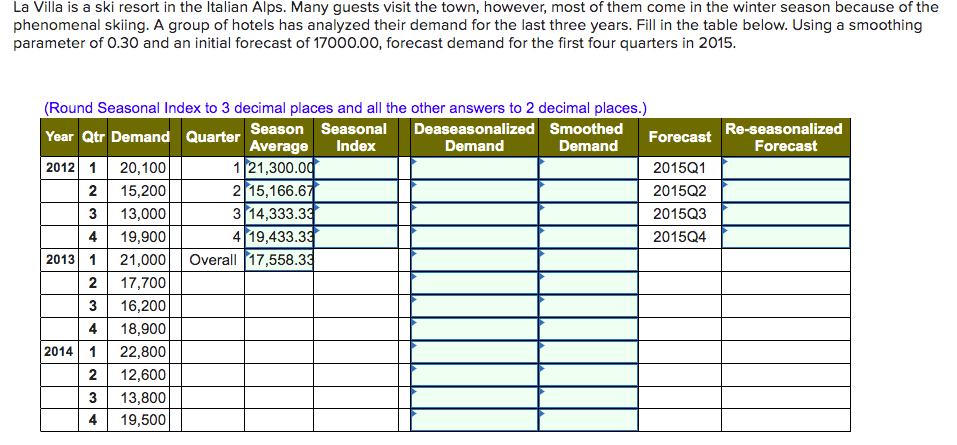Click the Smoothed Demand column header

(588, 137)
